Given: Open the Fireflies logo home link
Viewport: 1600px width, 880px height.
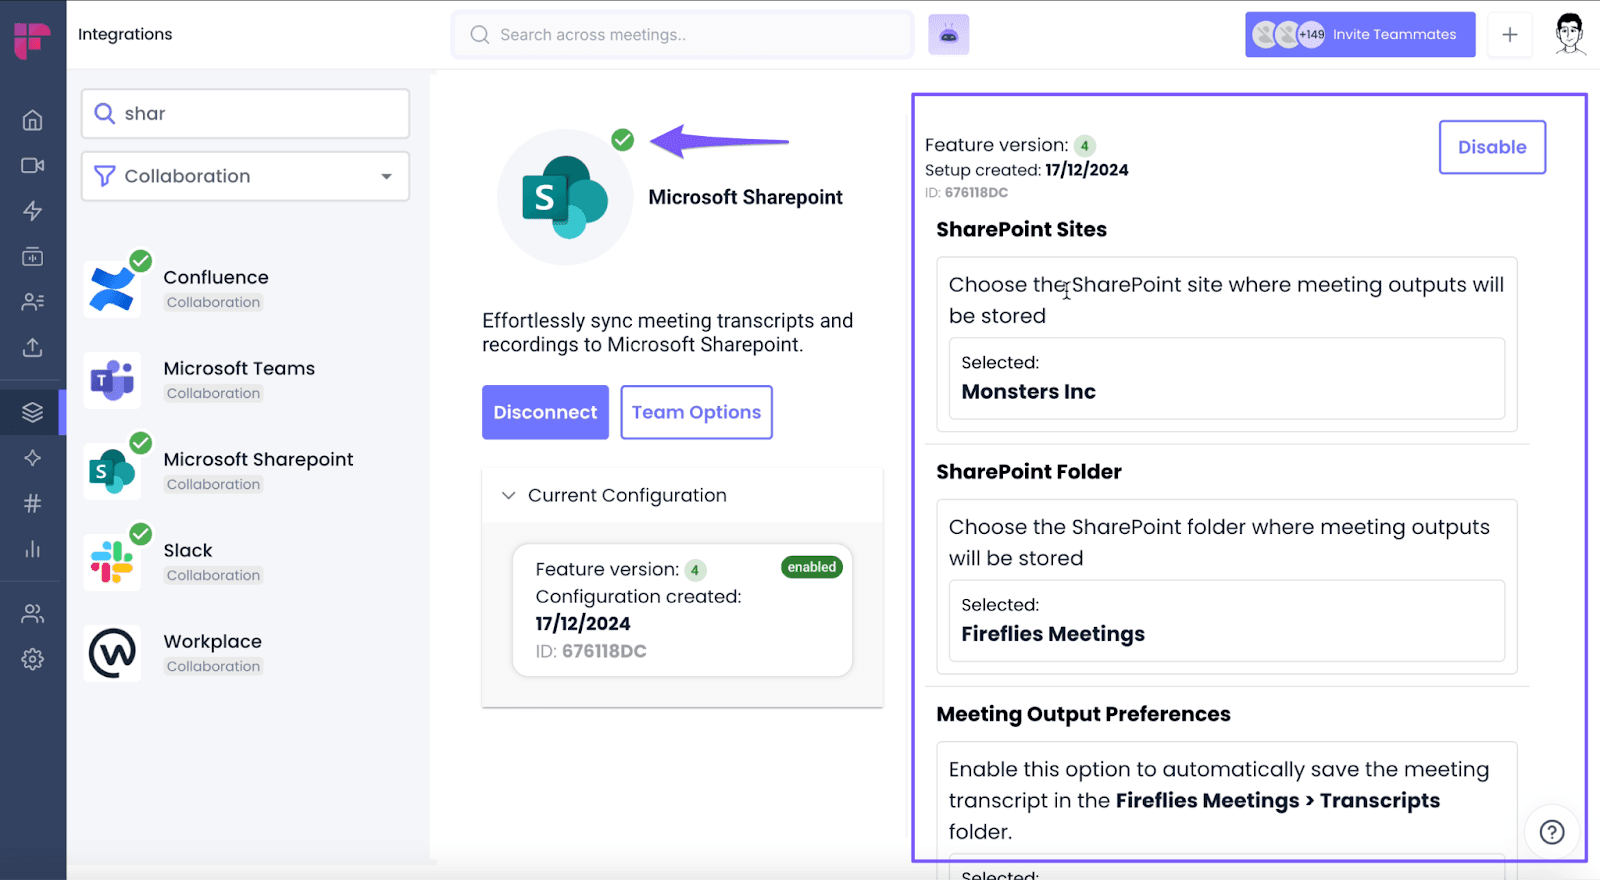Looking at the screenshot, I should 32,41.
